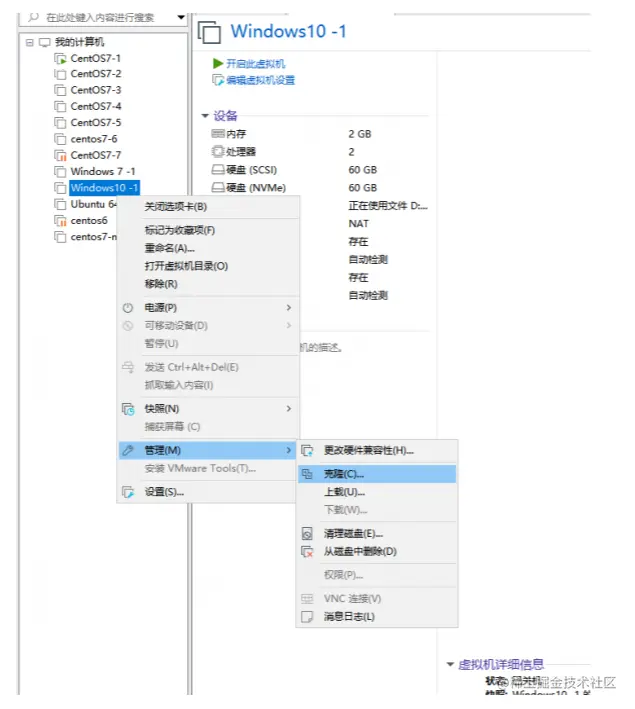The width and height of the screenshot is (635, 709).
Task: Select 清理磁盘(E)... submenu entry
Action: point(377,534)
